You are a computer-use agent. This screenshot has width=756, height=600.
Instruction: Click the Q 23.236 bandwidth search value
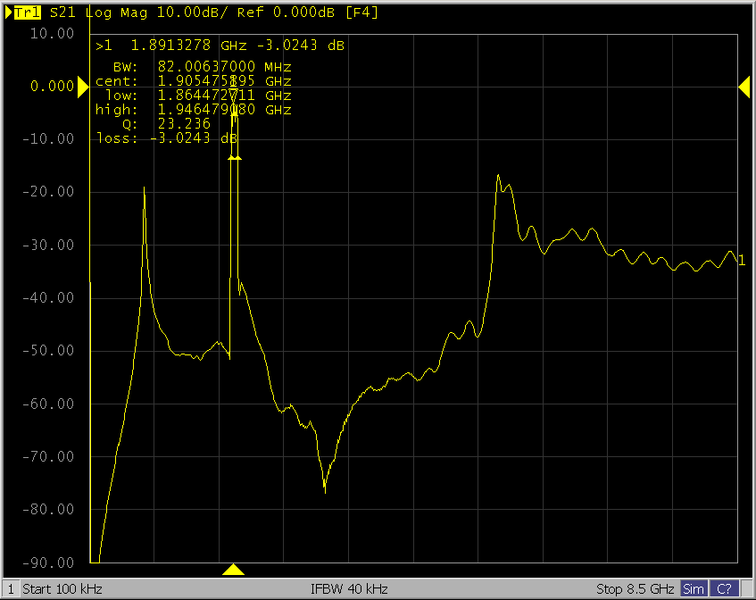click(x=184, y=123)
